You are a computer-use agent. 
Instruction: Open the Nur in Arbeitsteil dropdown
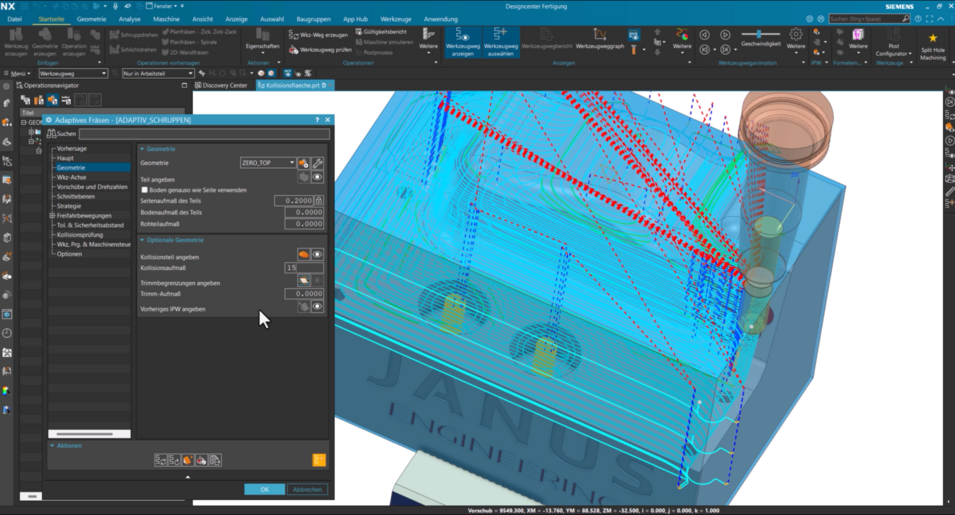(158, 73)
